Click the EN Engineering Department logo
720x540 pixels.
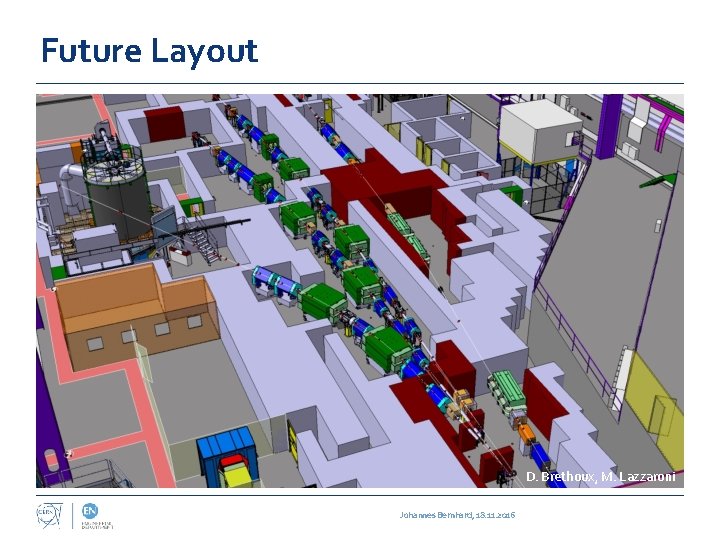(97, 517)
